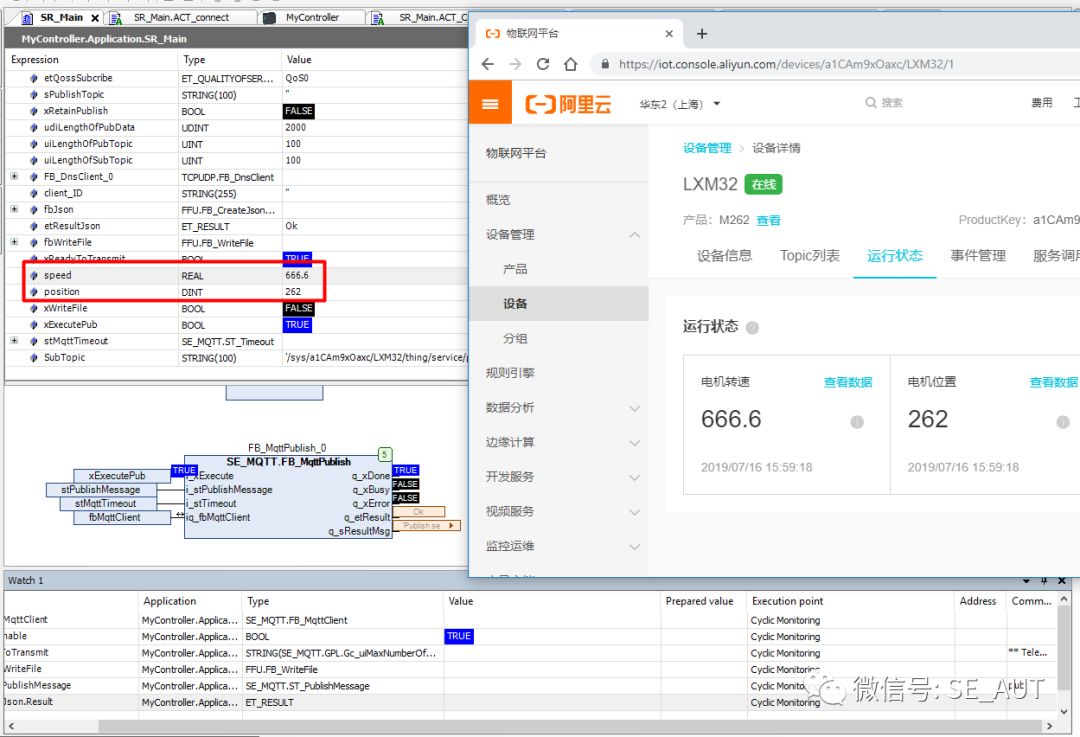Screen dimensions: 1080x737
Task: Go back using the browser back arrow
Action: 487,62
